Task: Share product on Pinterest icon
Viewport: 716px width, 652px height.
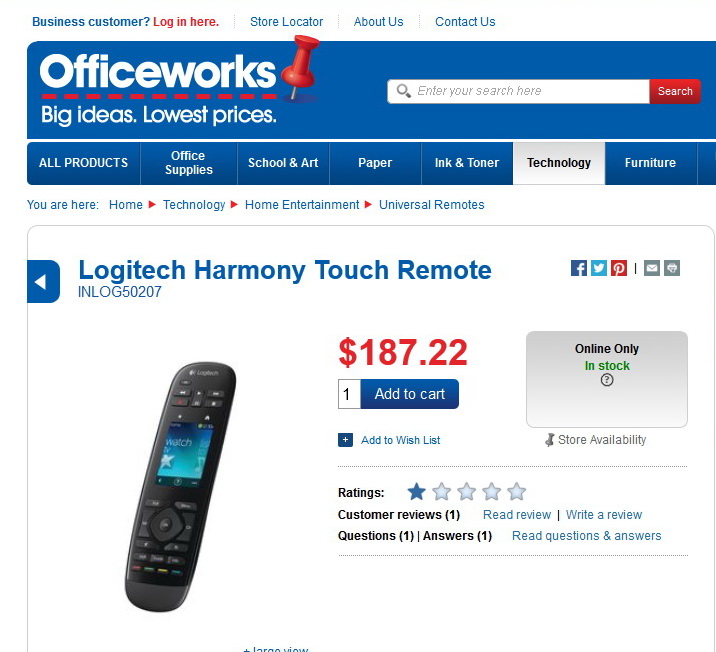Action: [x=619, y=268]
